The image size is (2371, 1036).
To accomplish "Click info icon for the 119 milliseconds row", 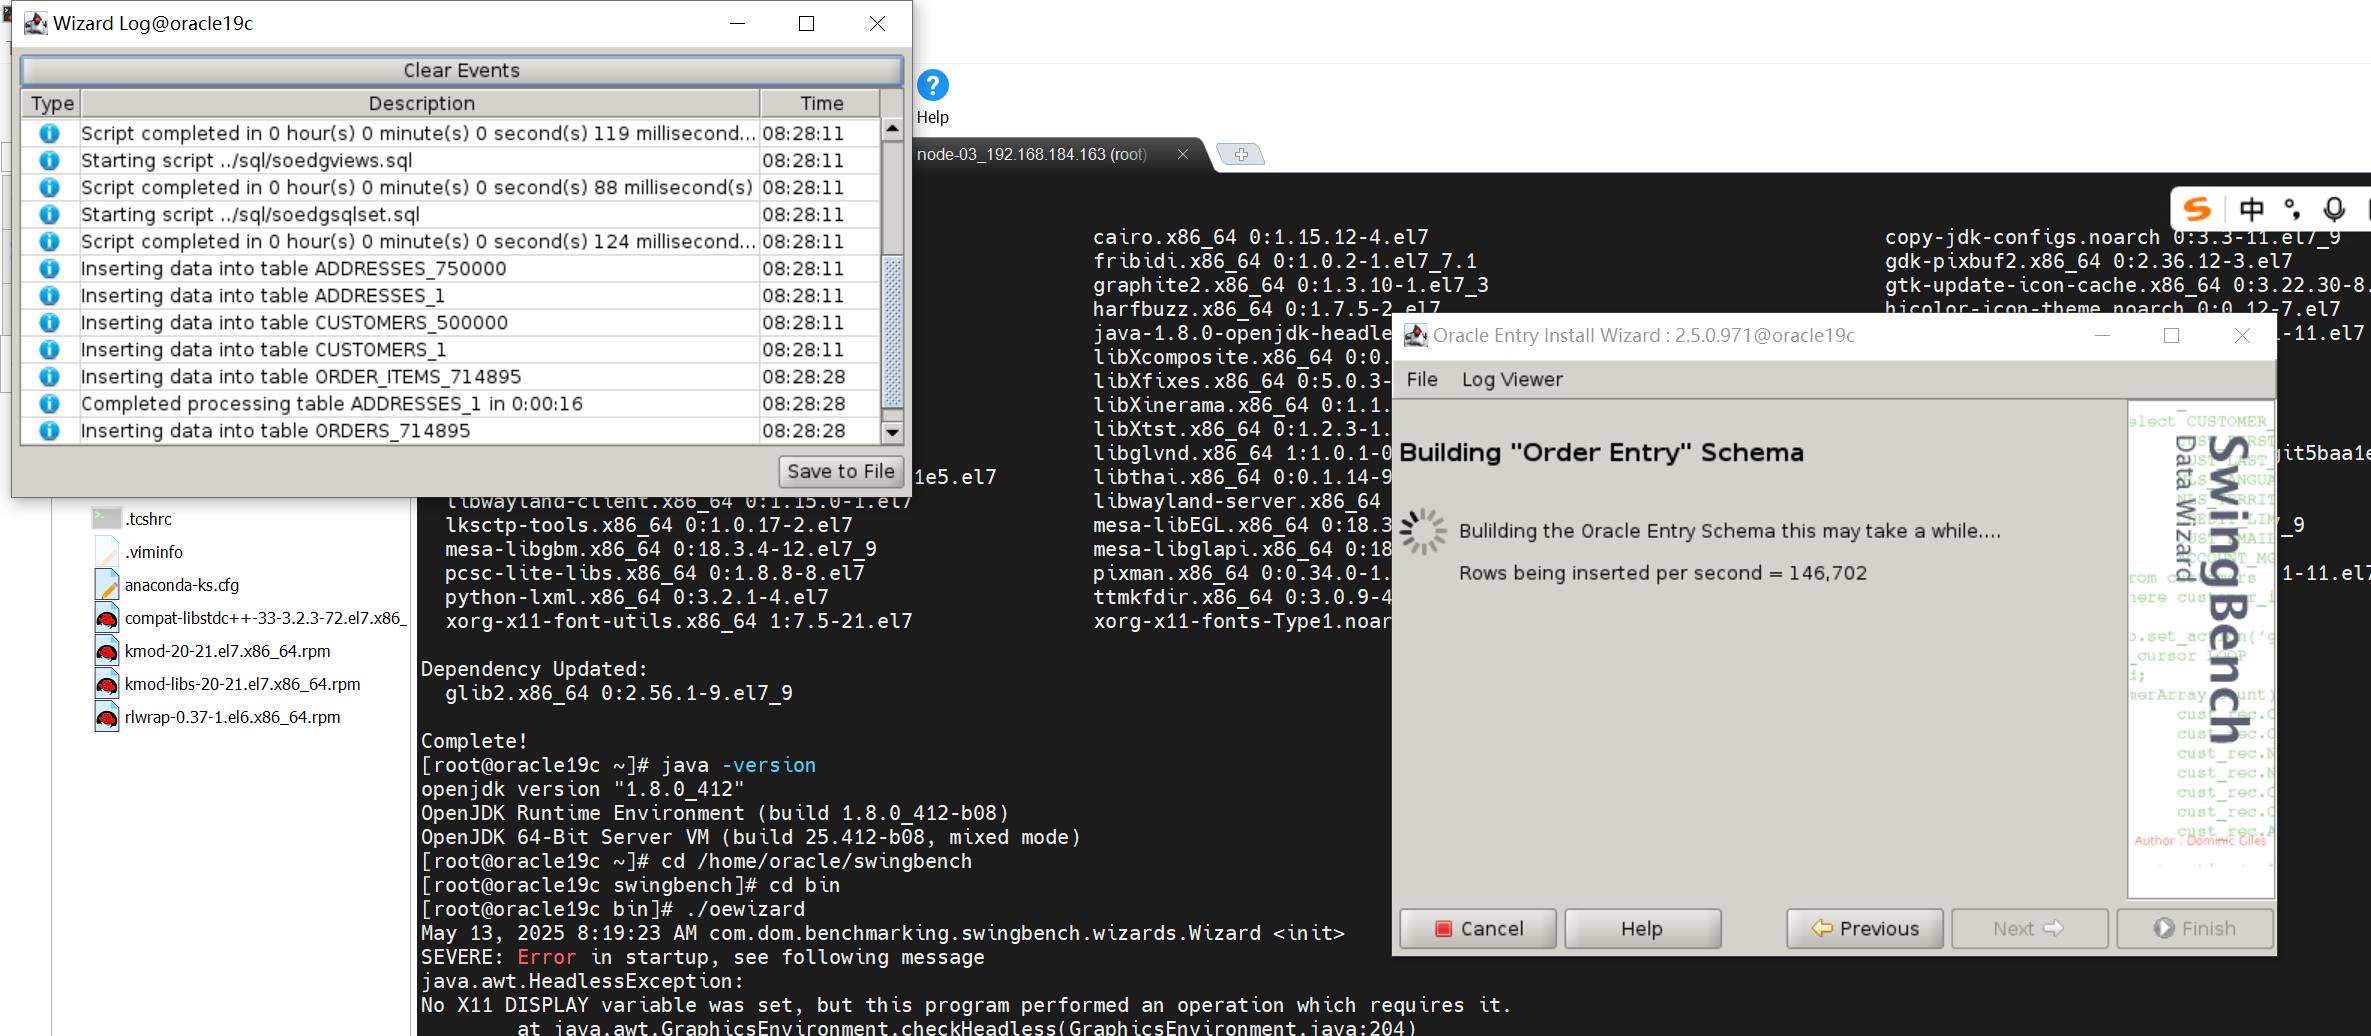I will (x=49, y=133).
